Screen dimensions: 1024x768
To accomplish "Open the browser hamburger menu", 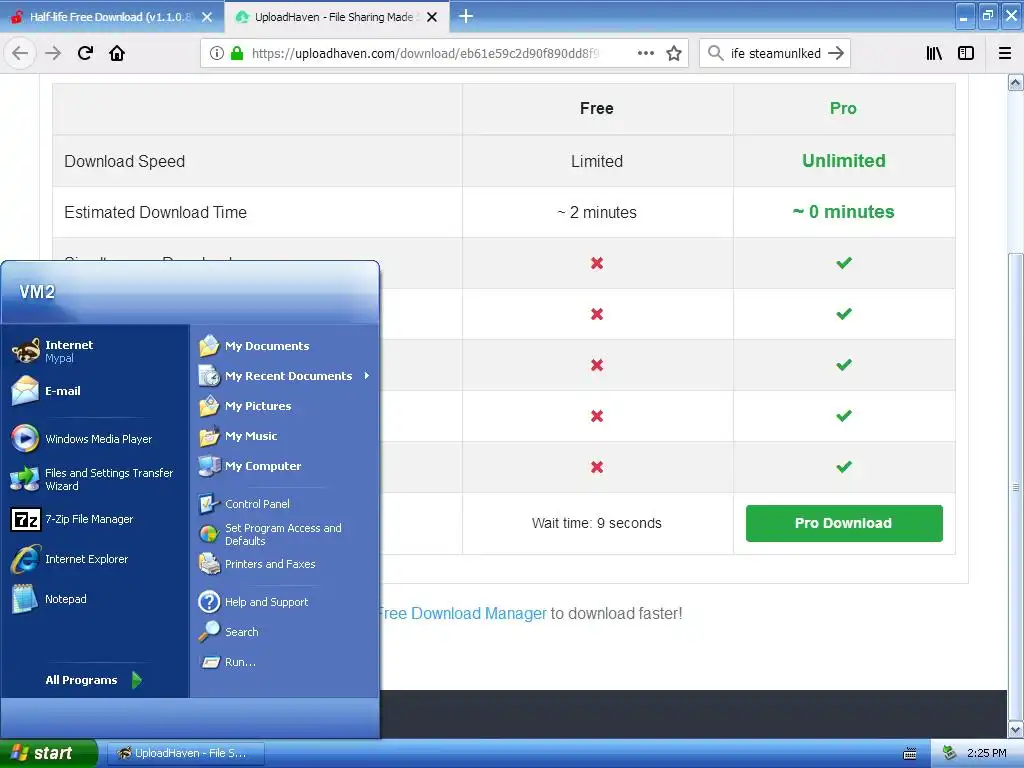I will coord(1005,54).
